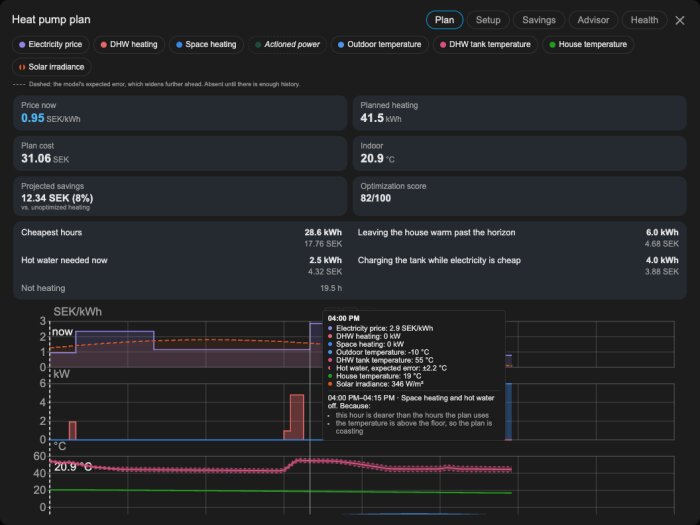Toggle the Space heating series
Screen dimensions: 700x525
coord(206,45)
